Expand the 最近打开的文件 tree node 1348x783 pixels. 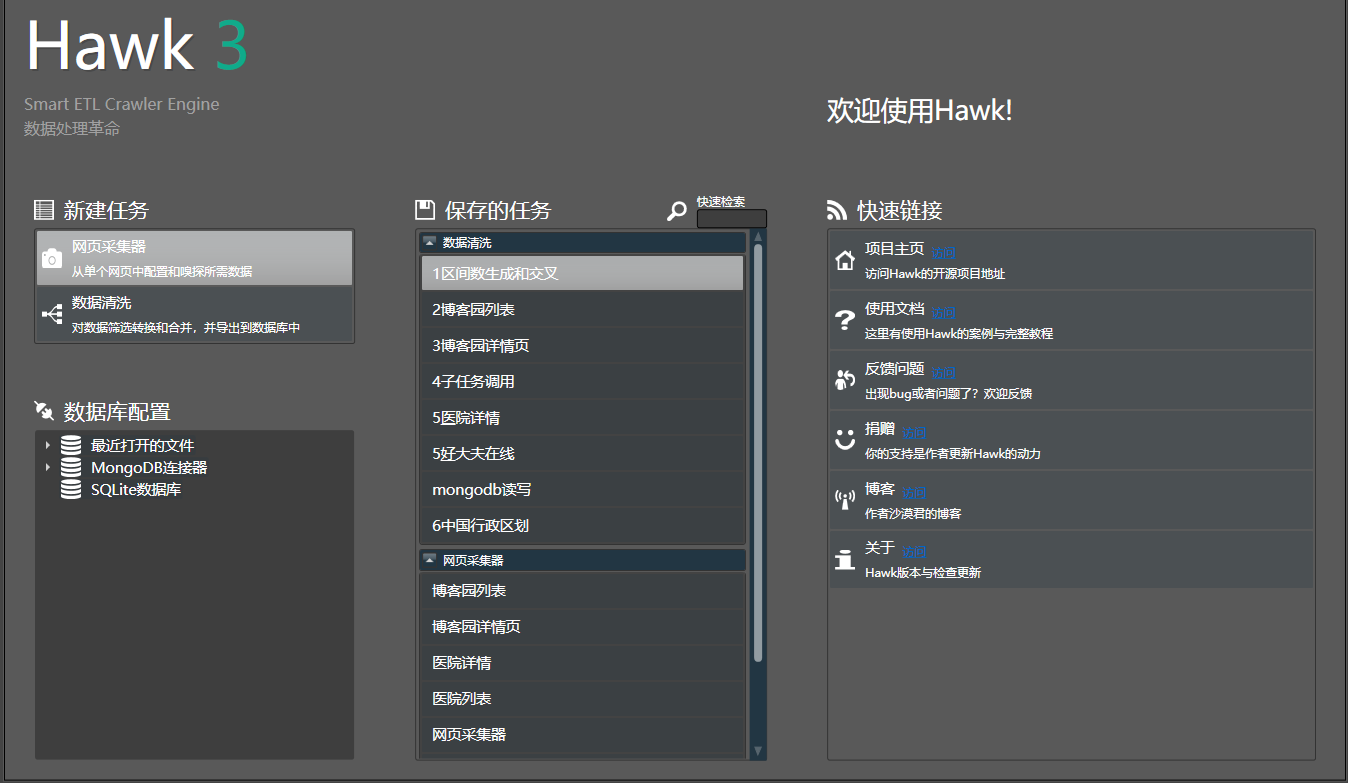pos(47,445)
